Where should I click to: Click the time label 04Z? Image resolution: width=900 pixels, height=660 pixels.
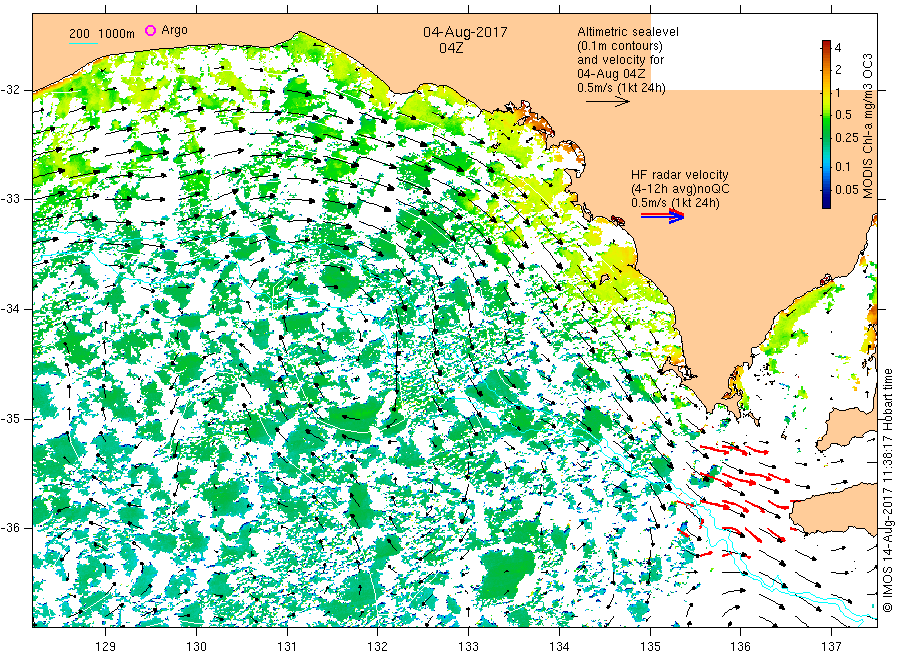(x=451, y=48)
